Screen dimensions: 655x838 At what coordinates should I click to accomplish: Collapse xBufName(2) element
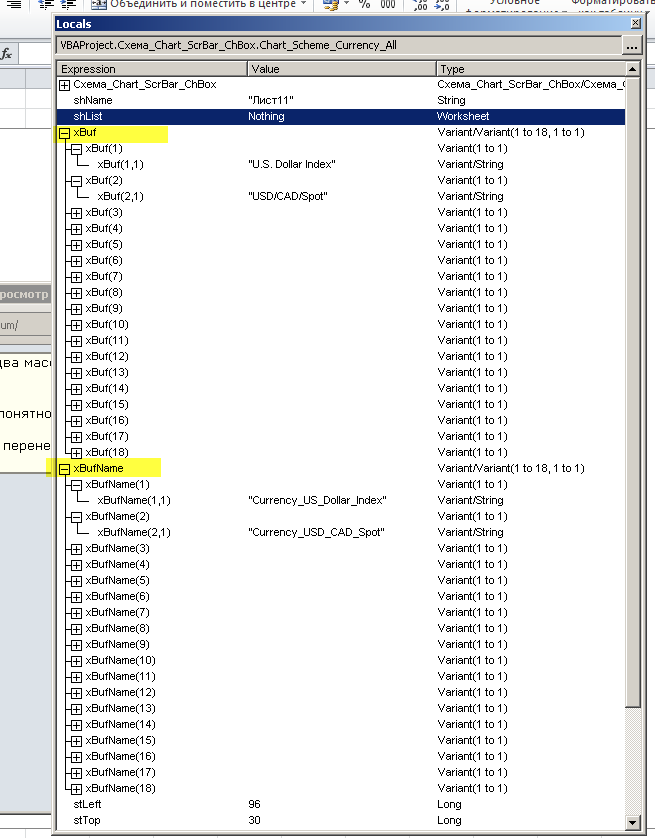click(x=77, y=517)
